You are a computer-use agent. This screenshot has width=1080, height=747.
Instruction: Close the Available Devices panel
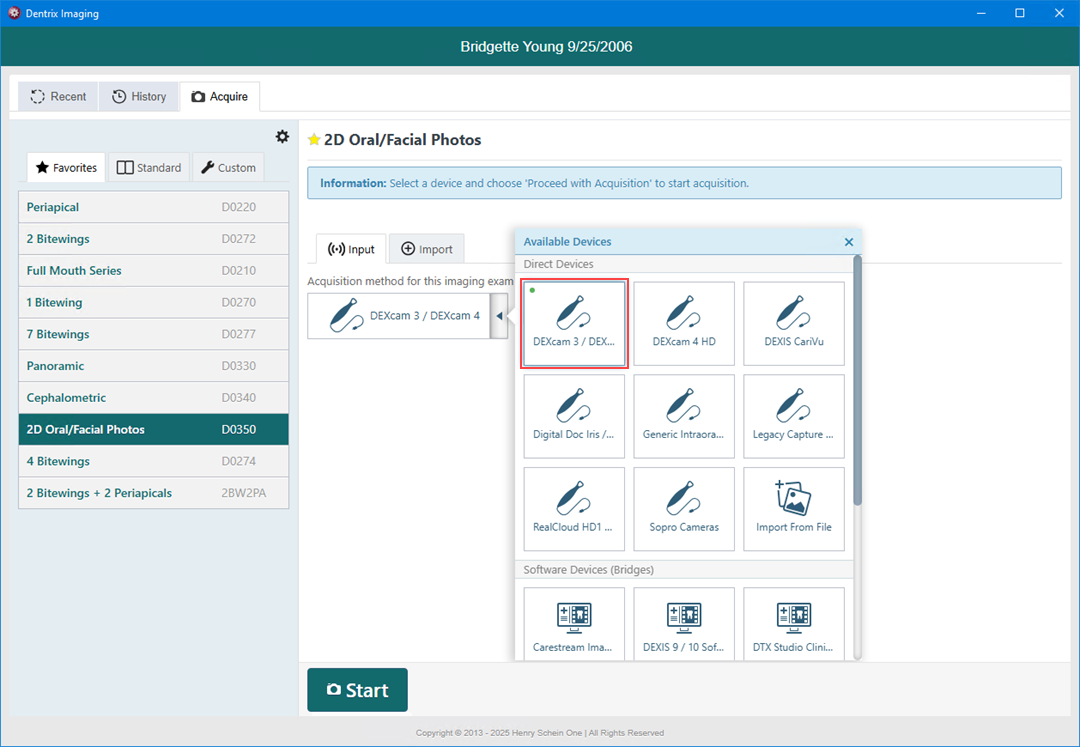tap(849, 242)
